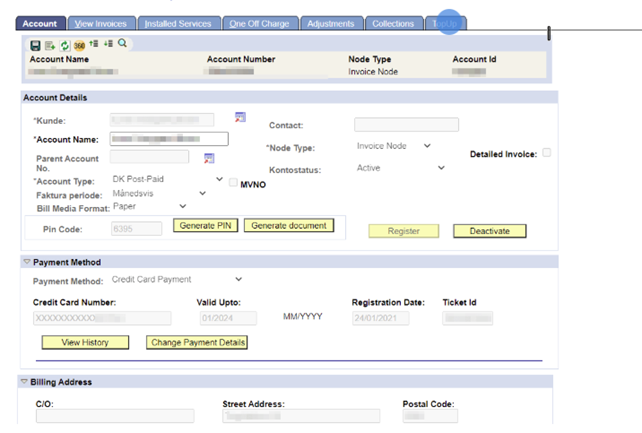Collapse the Payment Method section
This screenshot has height=433, width=642.
[27, 262]
